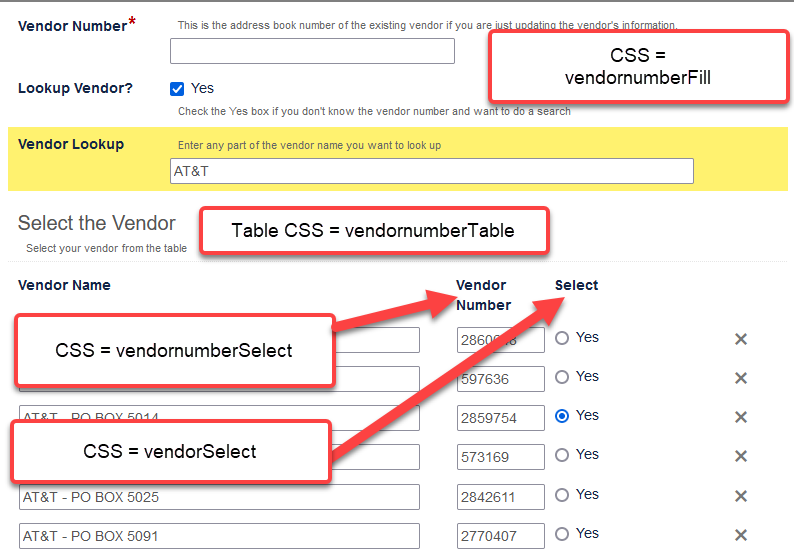Delete the first vendor row in table
The width and height of the screenshot is (794, 559).
pyautogui.click(x=741, y=339)
